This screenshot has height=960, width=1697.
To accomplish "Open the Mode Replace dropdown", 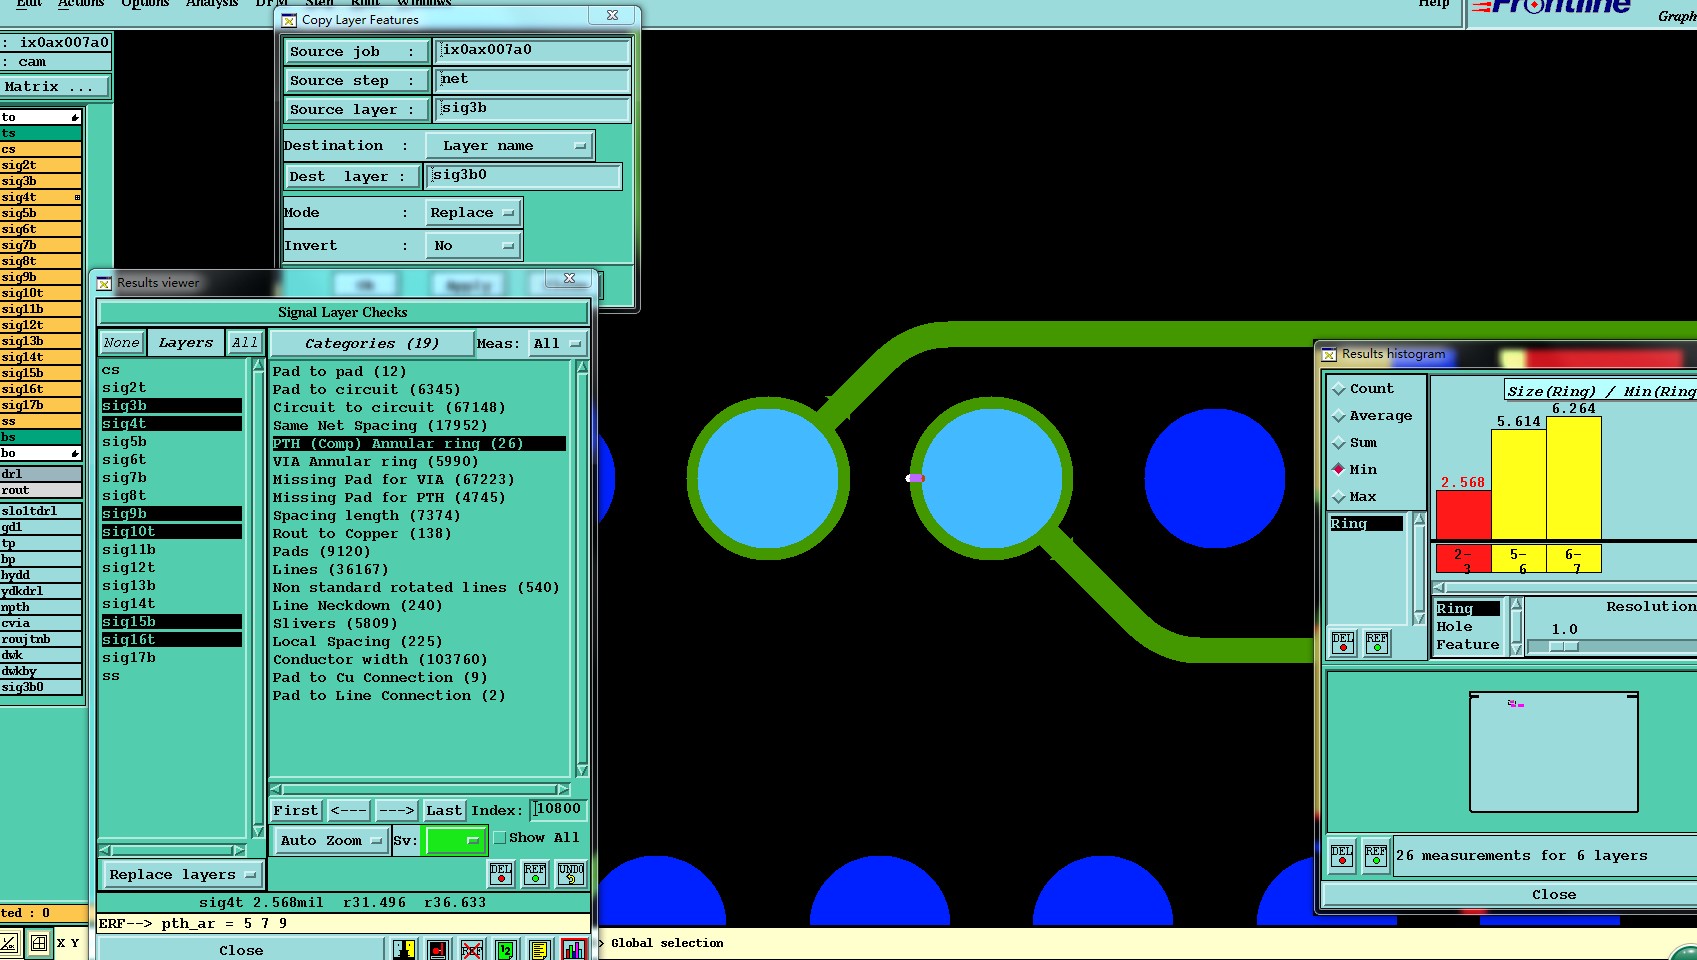I will [x=472, y=213].
